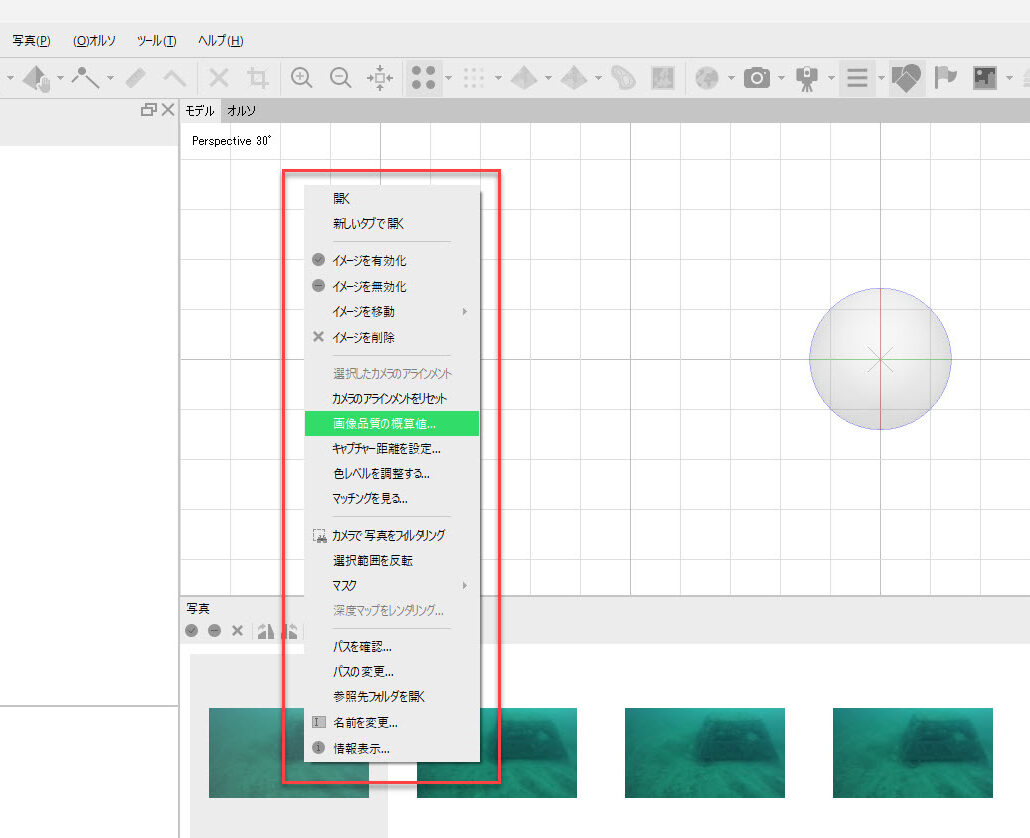The image size is (1030, 838).
Task: Switch to the オルソ tab
Action: (241, 111)
